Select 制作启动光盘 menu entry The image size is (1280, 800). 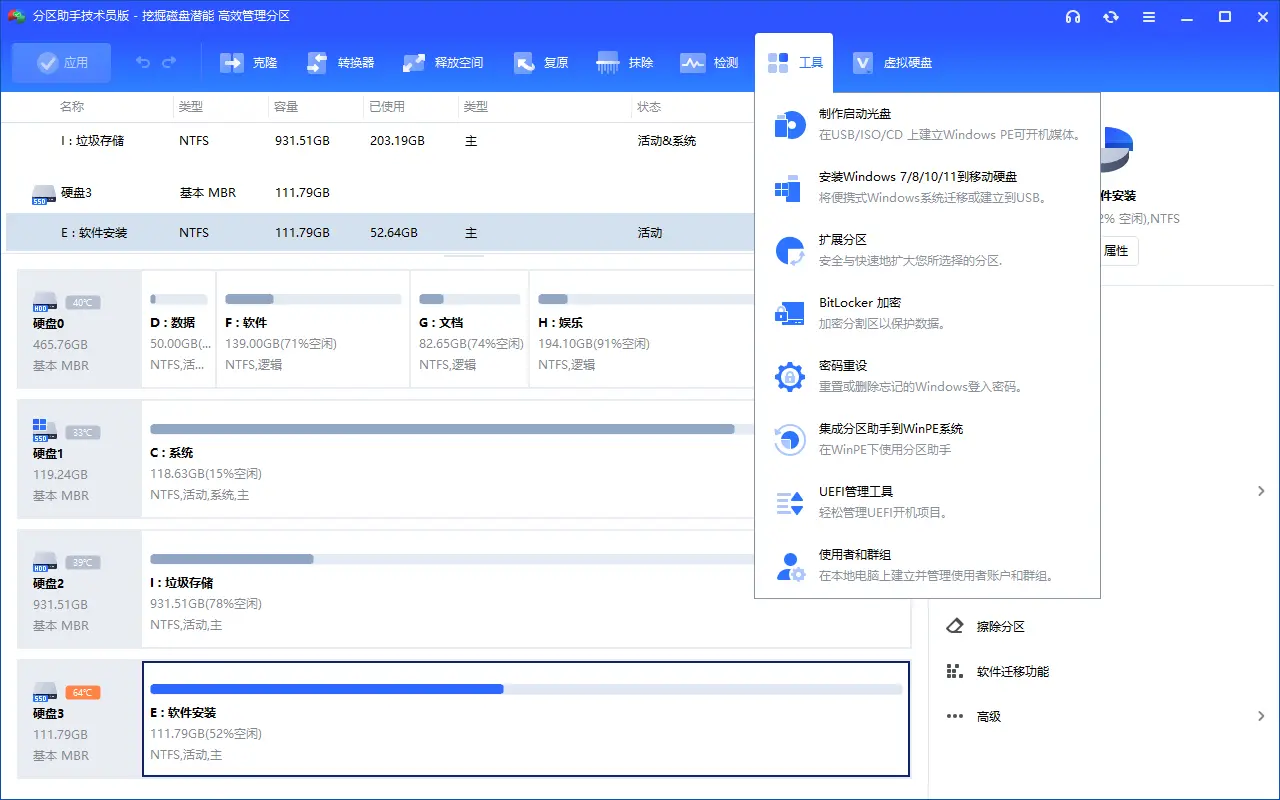click(x=928, y=124)
